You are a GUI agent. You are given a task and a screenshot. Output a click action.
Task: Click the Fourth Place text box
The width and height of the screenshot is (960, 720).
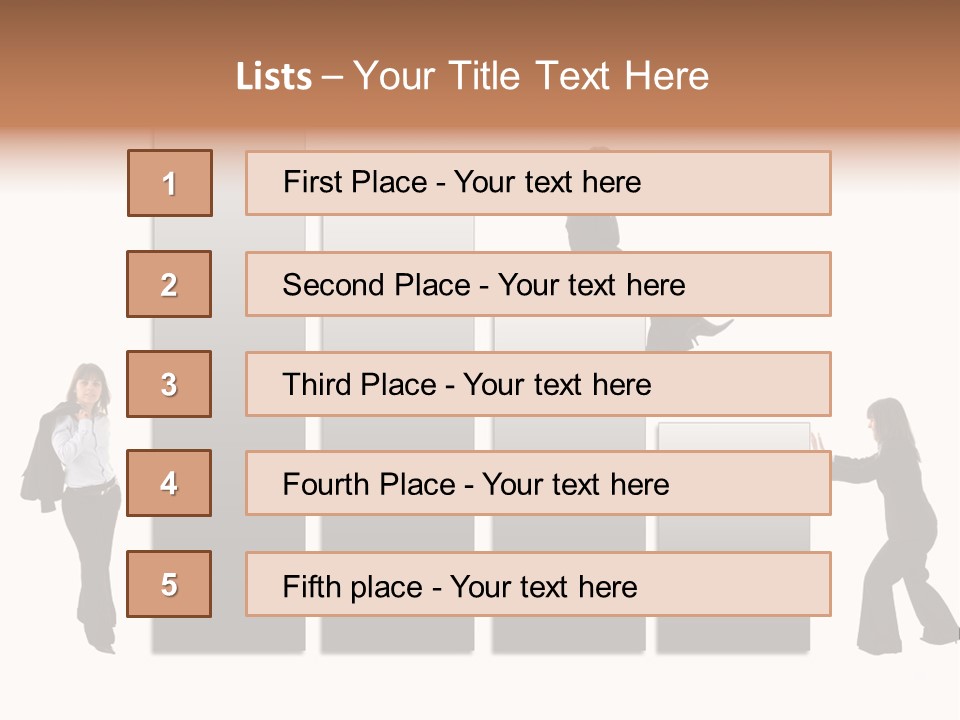[x=538, y=484]
